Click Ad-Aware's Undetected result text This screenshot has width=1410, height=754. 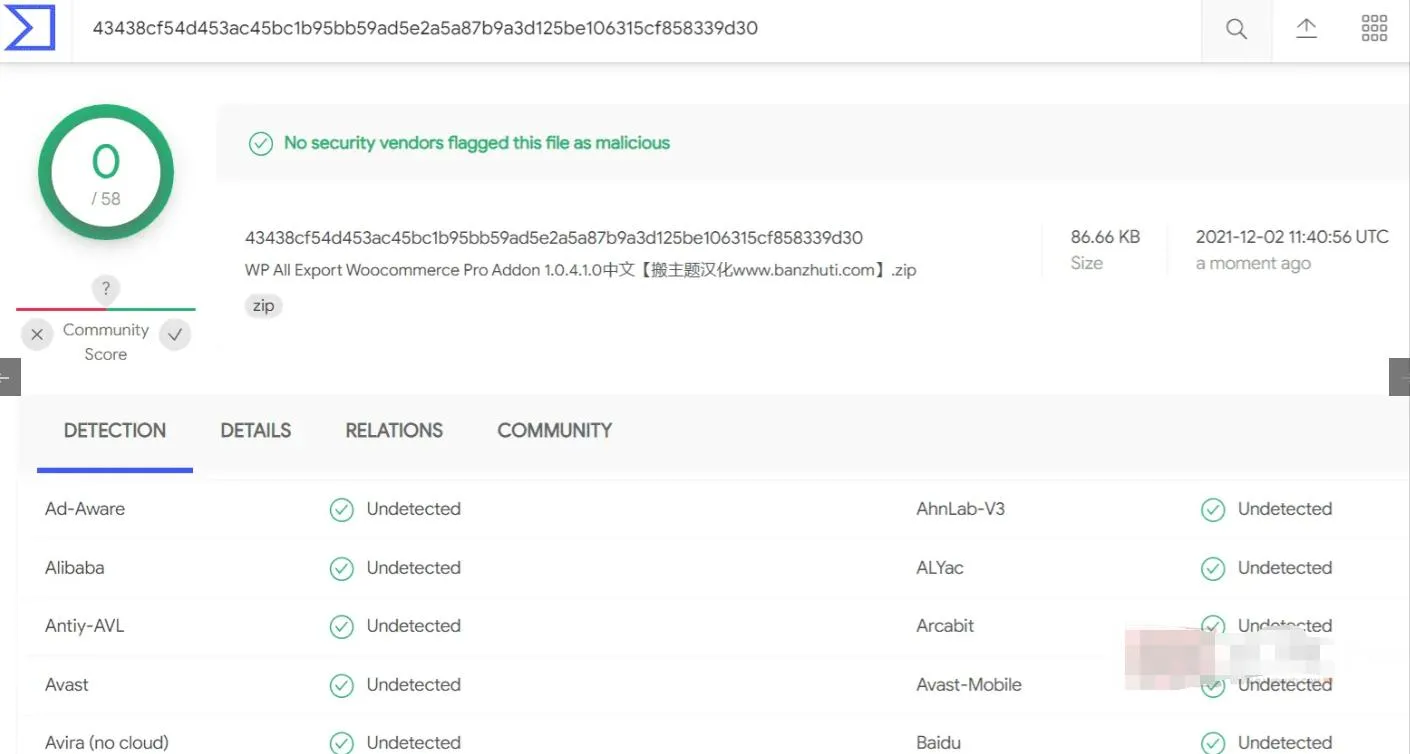coord(414,509)
